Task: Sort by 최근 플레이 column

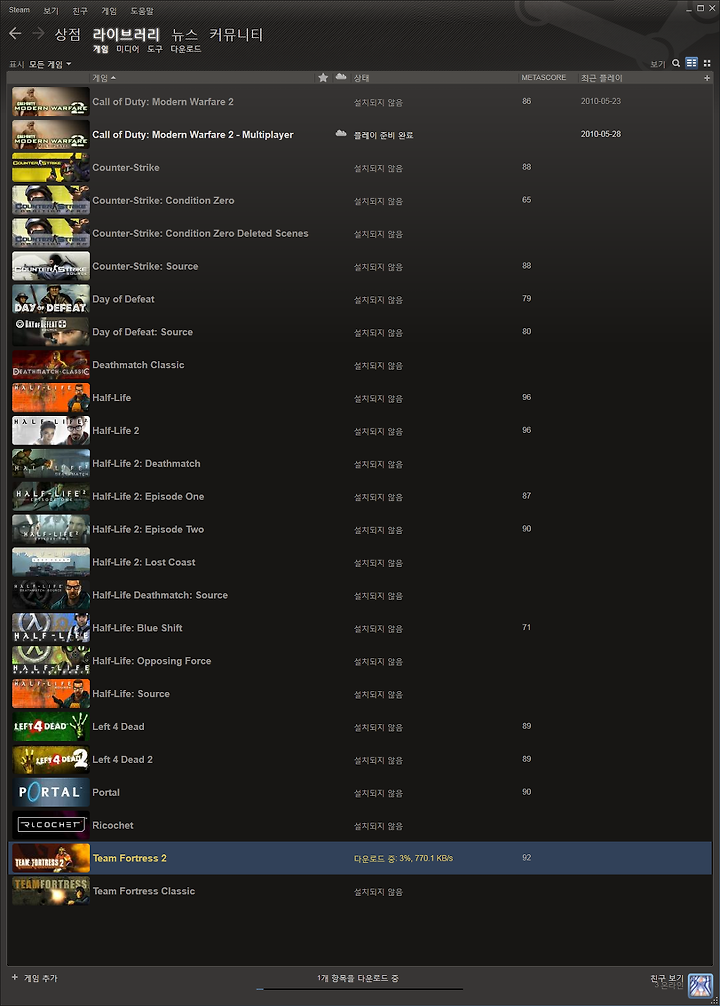Action: (601, 78)
